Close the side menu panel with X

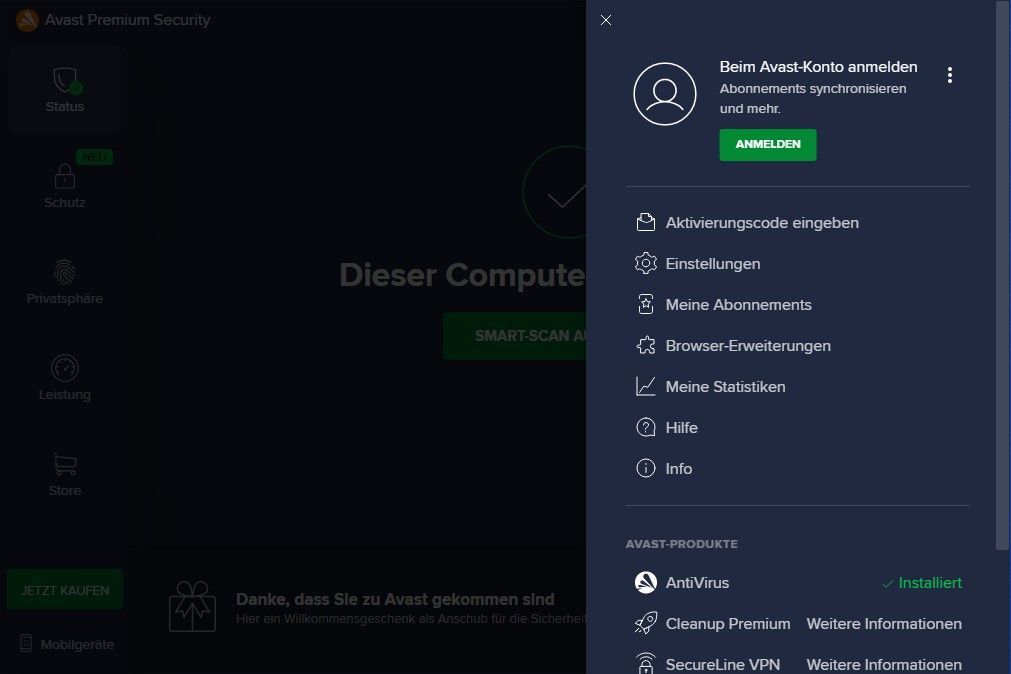(x=606, y=20)
